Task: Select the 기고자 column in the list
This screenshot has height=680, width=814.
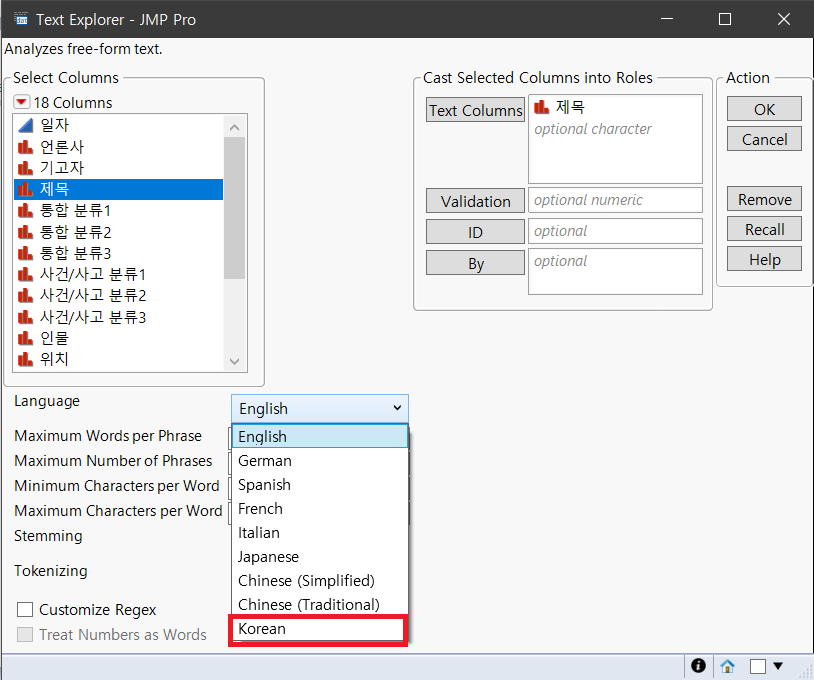Action: (118, 168)
